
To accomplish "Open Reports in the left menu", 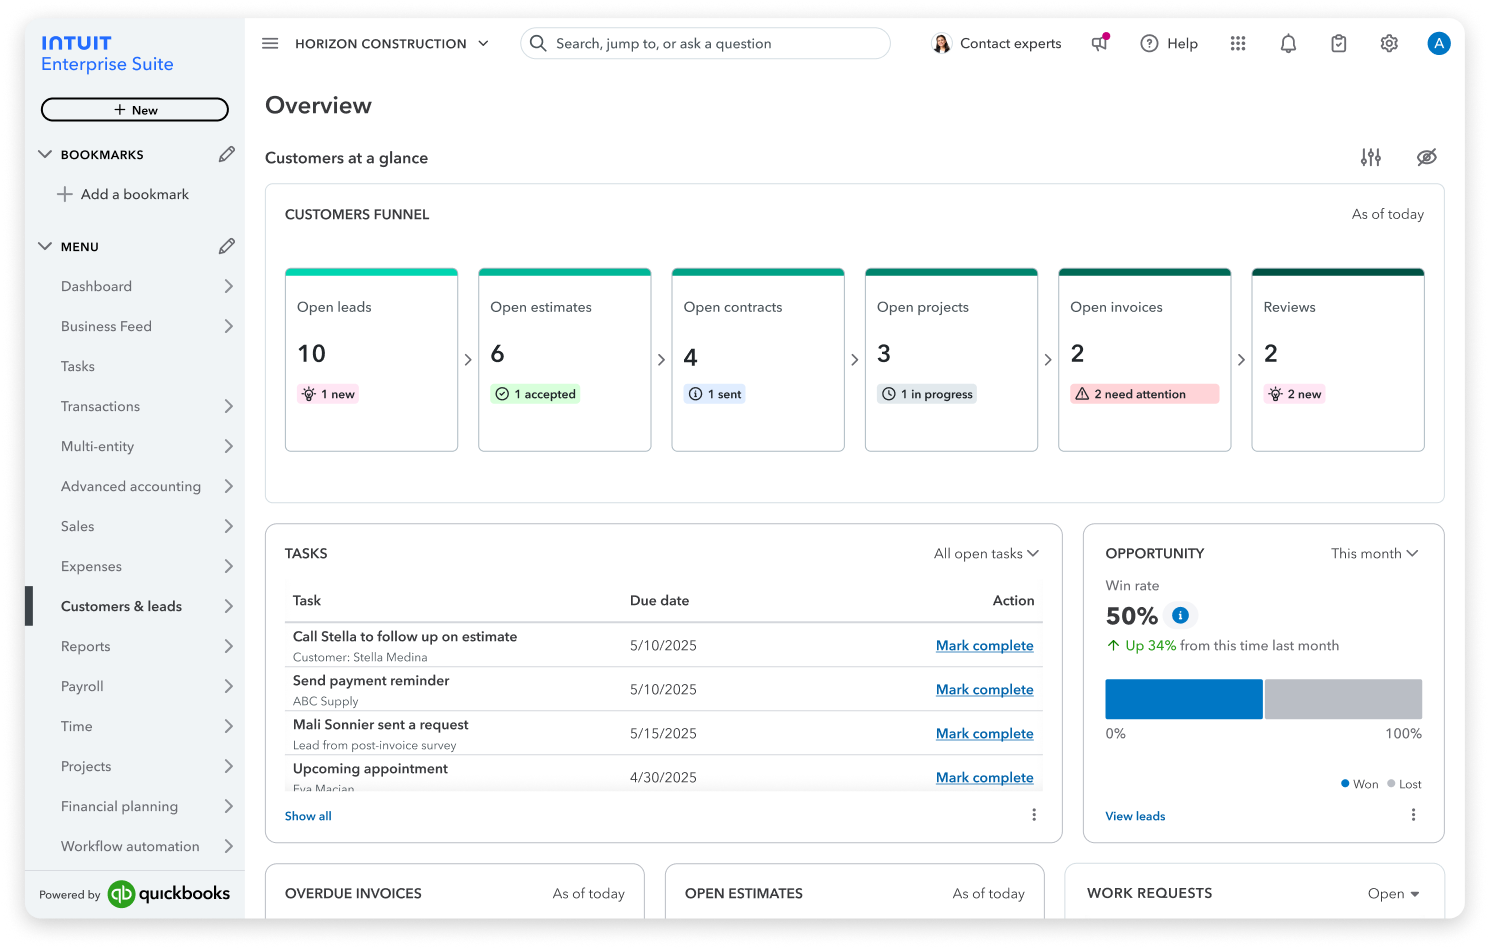I will (x=86, y=646).
